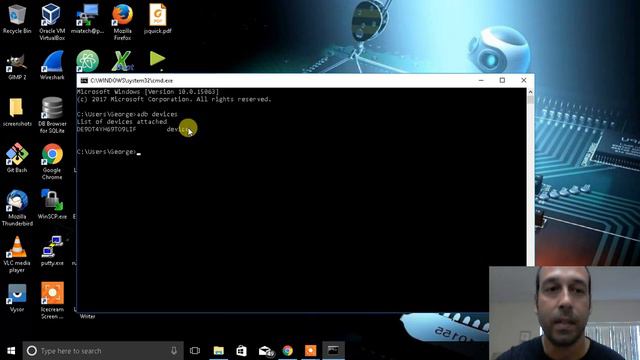
Task: Click the 'adb devices' command text
Action: [157, 114]
